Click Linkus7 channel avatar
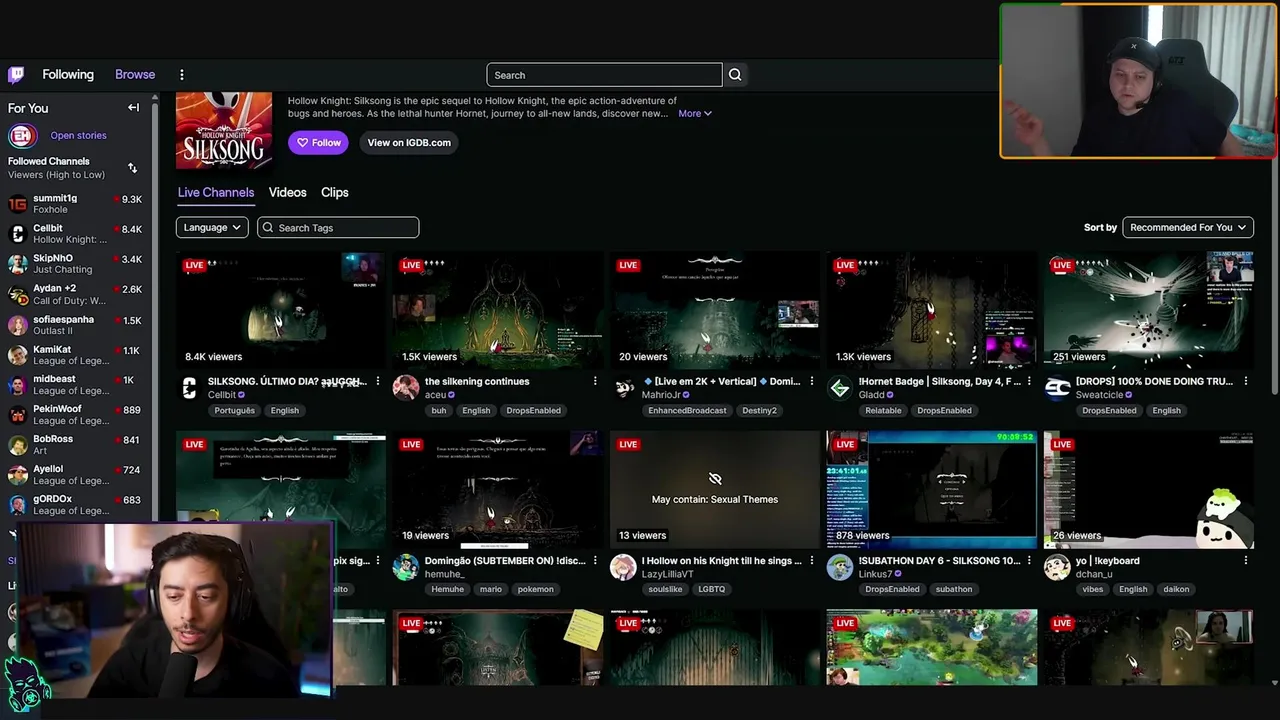The width and height of the screenshot is (1280, 720). (x=840, y=567)
